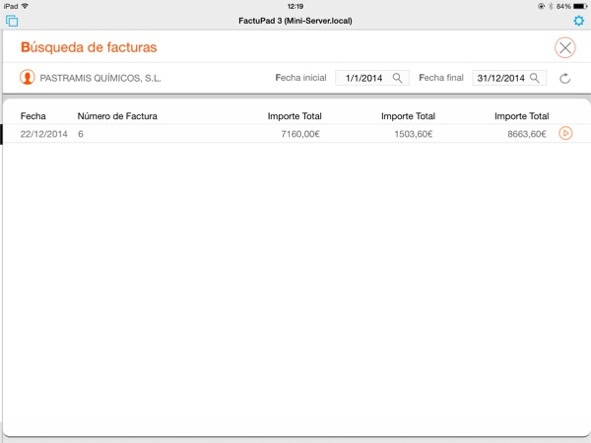This screenshot has height=443, width=591.
Task: Click the orange customer person icon
Action: 27,77
